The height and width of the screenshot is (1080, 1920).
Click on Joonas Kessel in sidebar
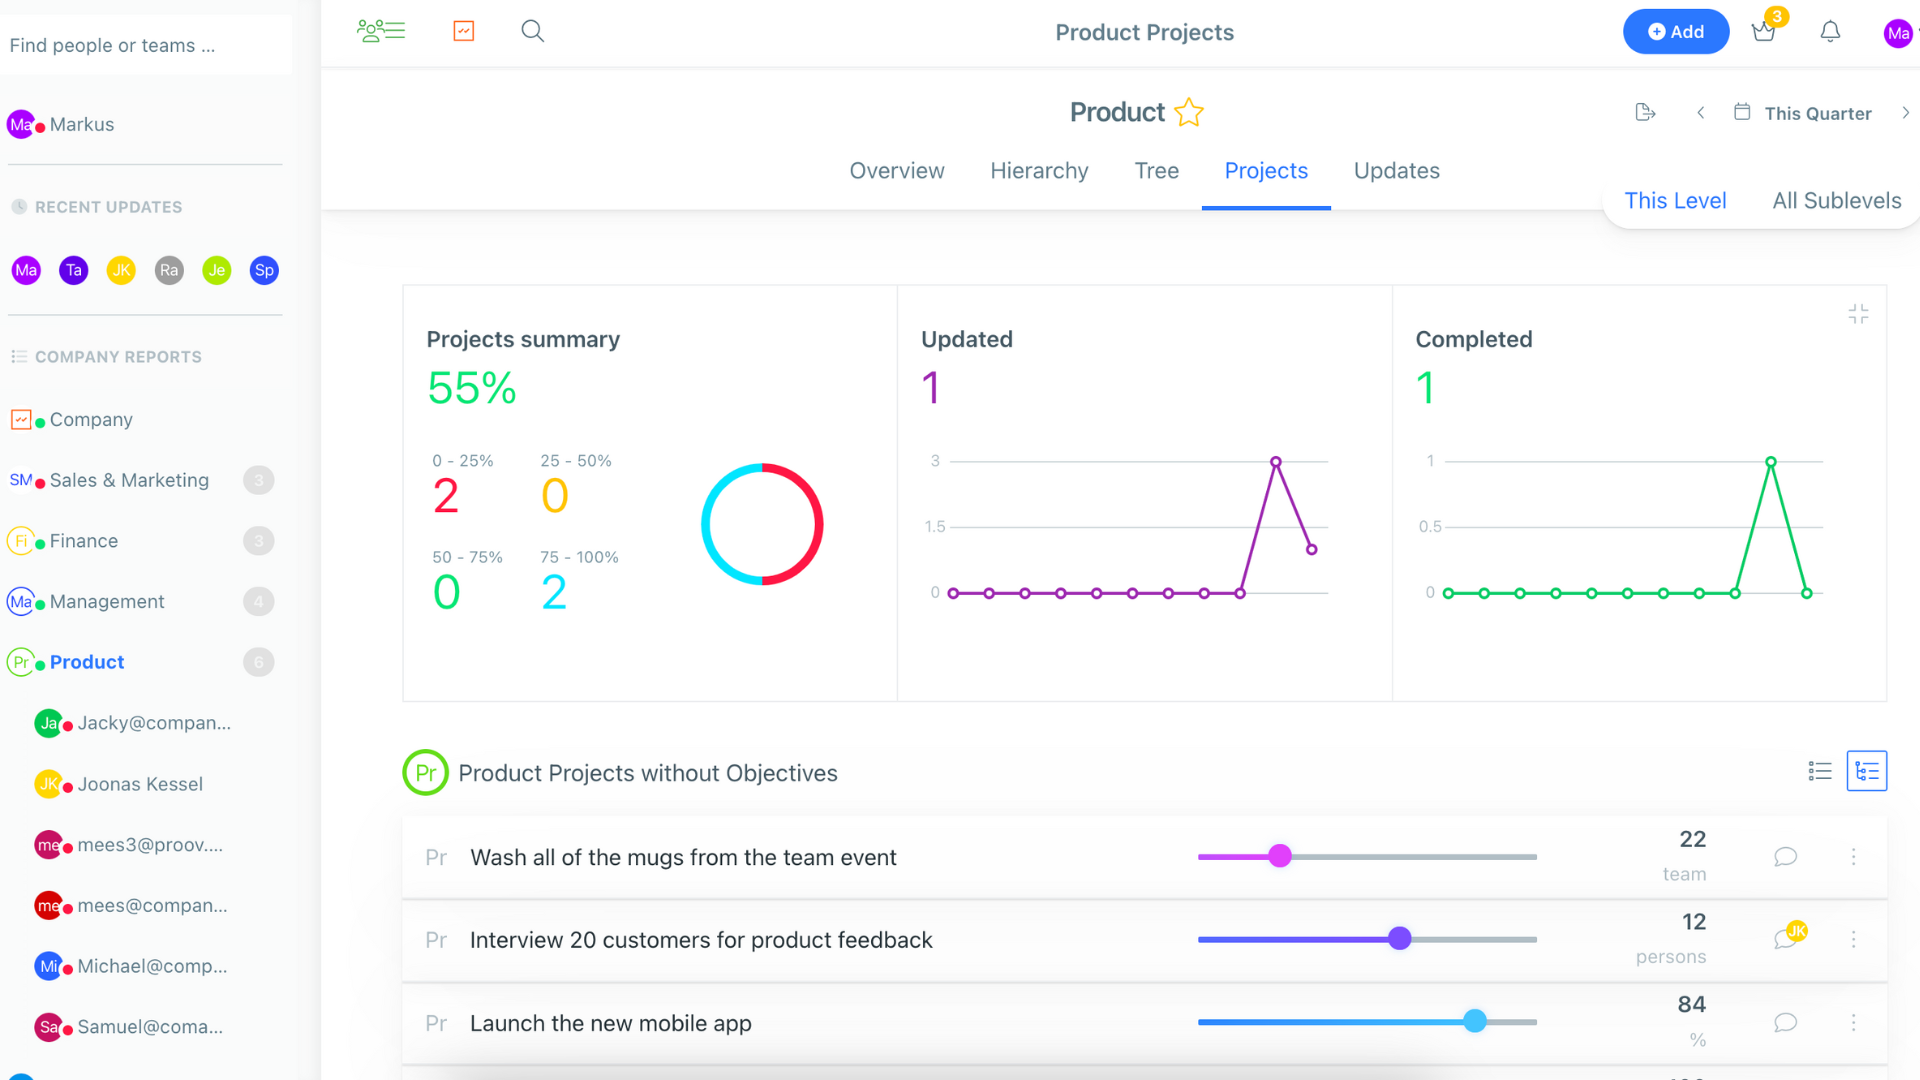pyautogui.click(x=141, y=783)
